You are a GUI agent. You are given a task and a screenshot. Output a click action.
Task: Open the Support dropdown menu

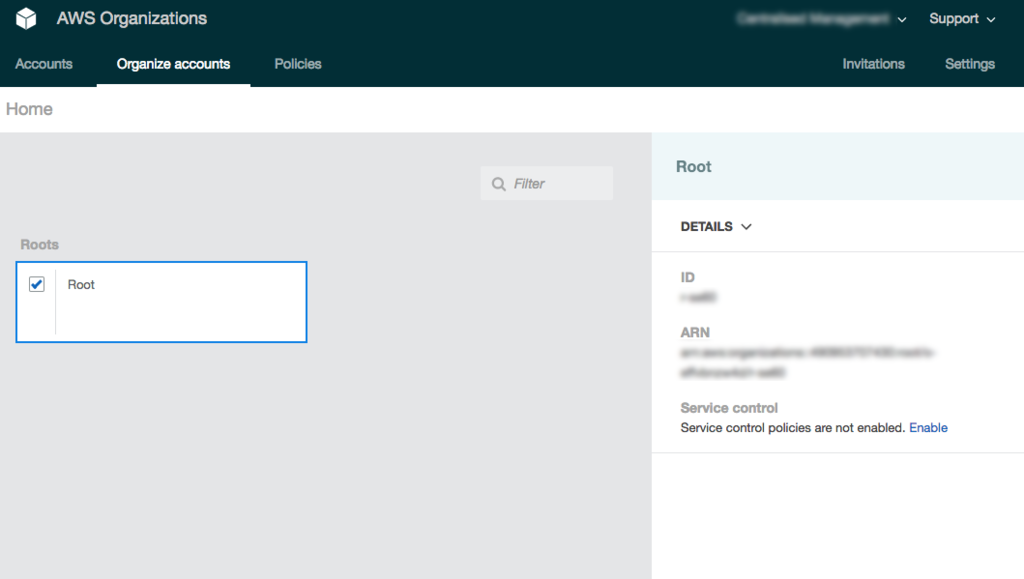click(962, 19)
